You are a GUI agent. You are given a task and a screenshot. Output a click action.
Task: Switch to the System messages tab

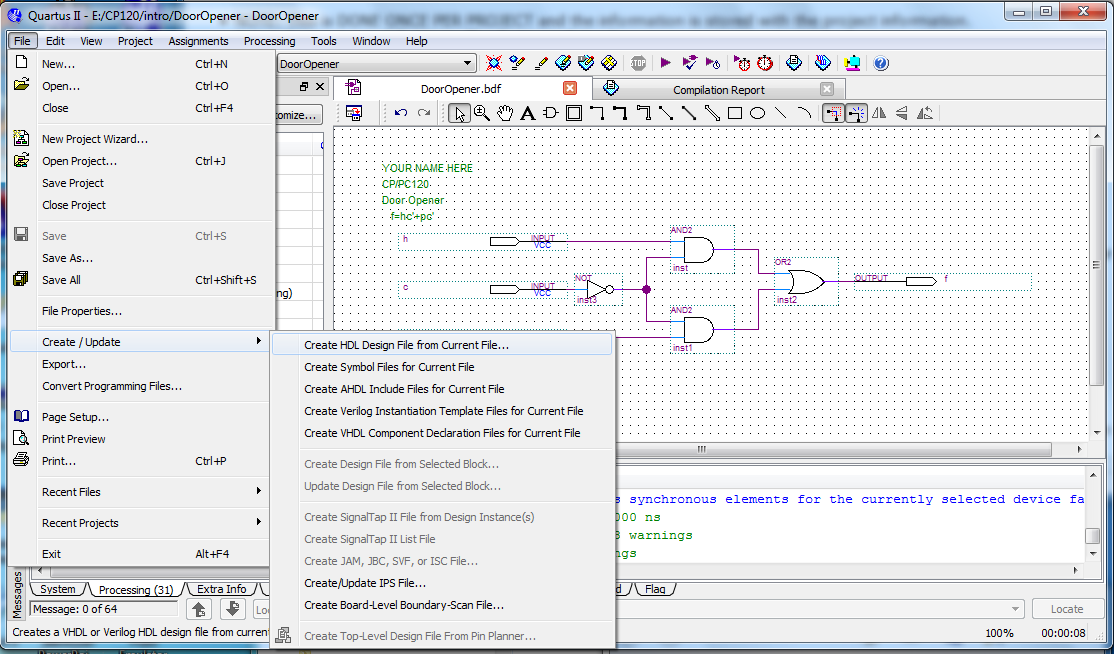coord(58,589)
